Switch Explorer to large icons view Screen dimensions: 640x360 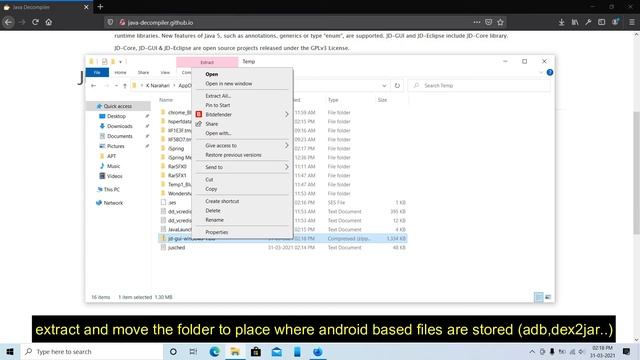[x=548, y=297]
